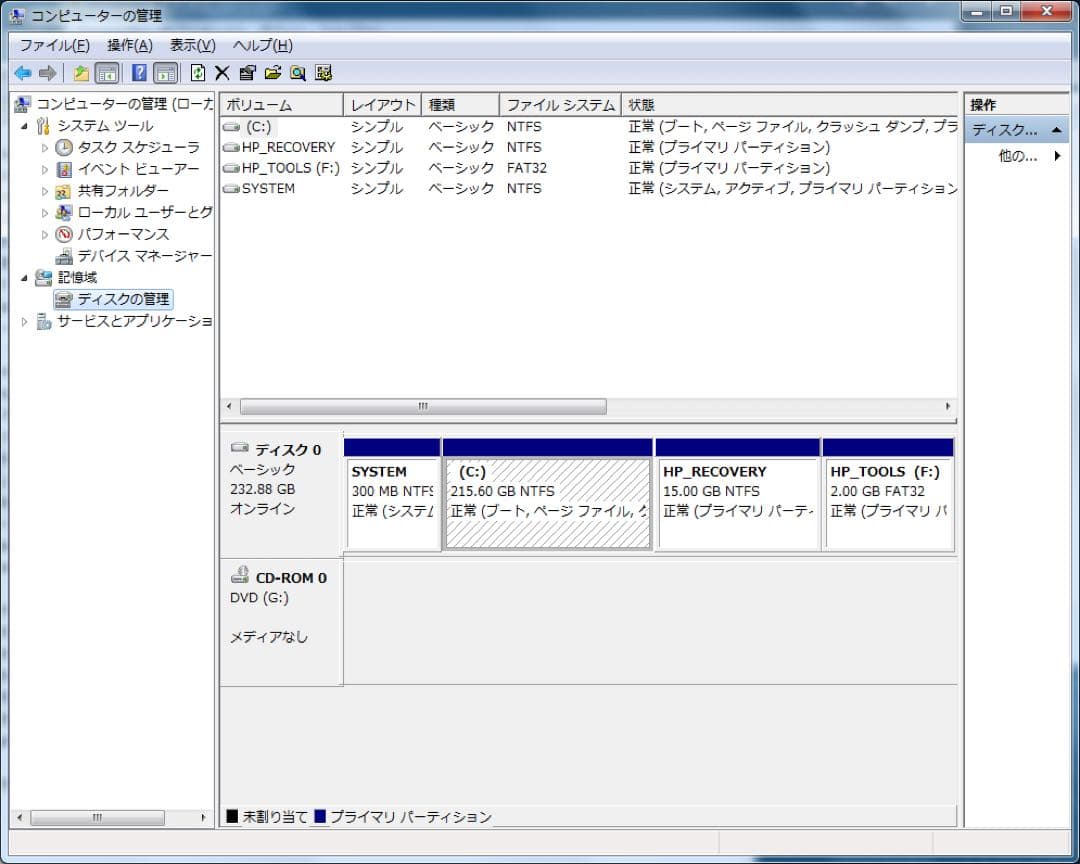Select the HP_TOOLS (F:) volume row
This screenshot has width=1080, height=864.
point(589,168)
